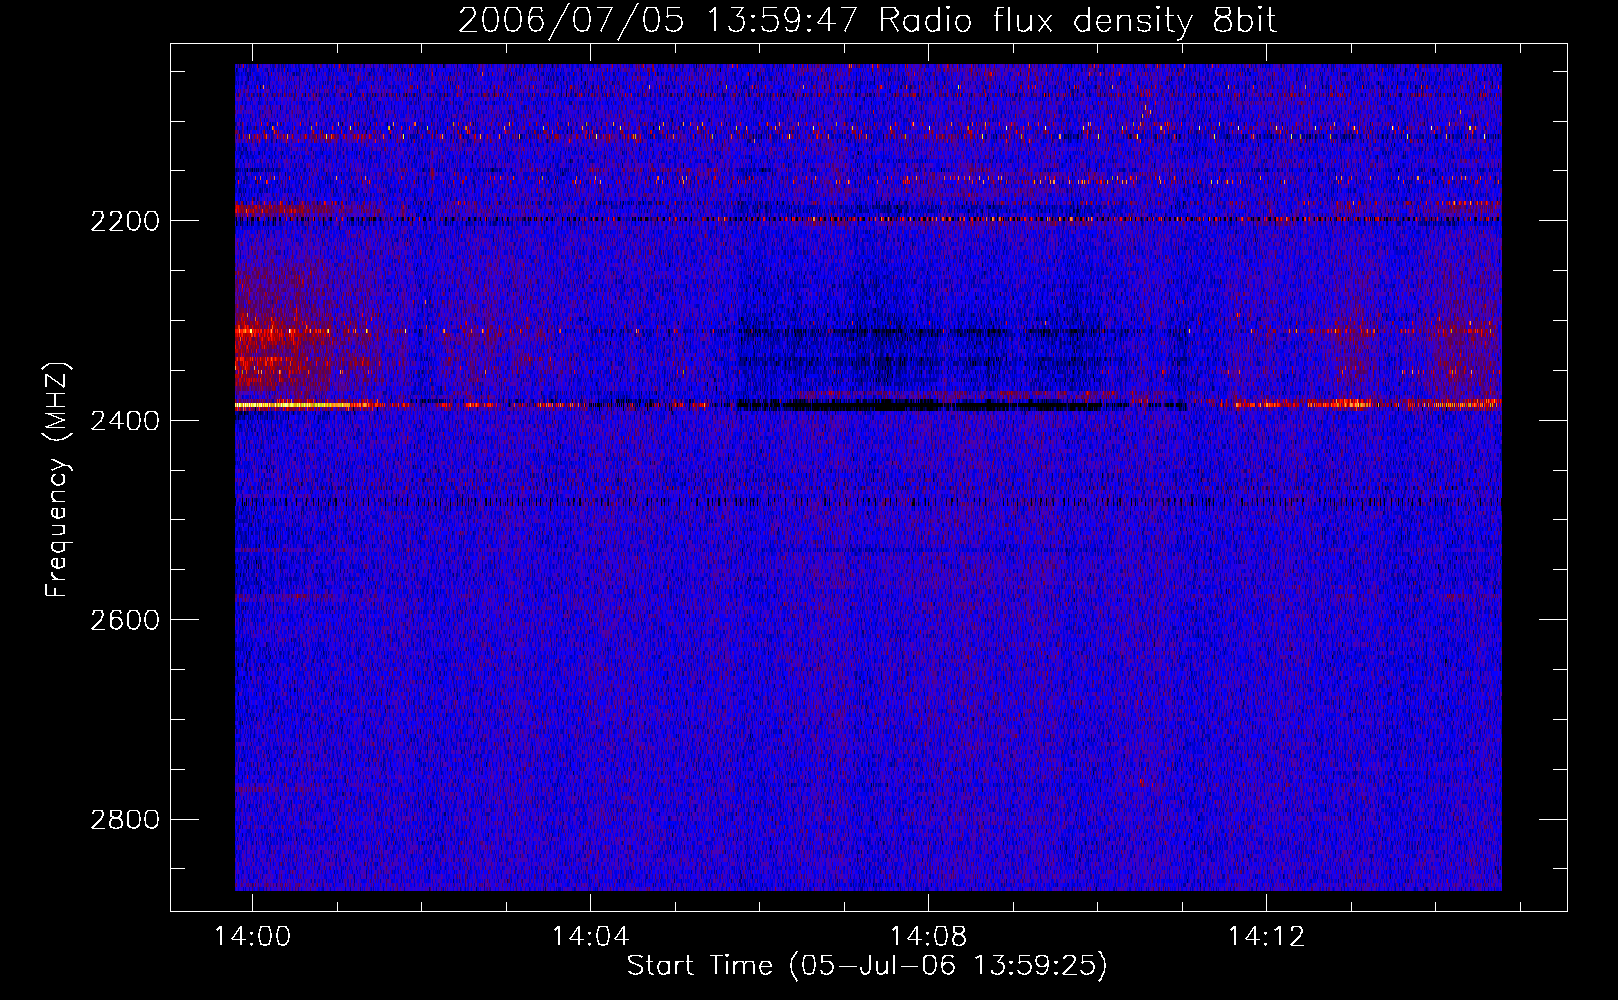The width and height of the screenshot is (1618, 1000).
Task: Click the plot title "2006/07/05 13:59:47 Radio flux density 8bit"
Action: click(867, 21)
